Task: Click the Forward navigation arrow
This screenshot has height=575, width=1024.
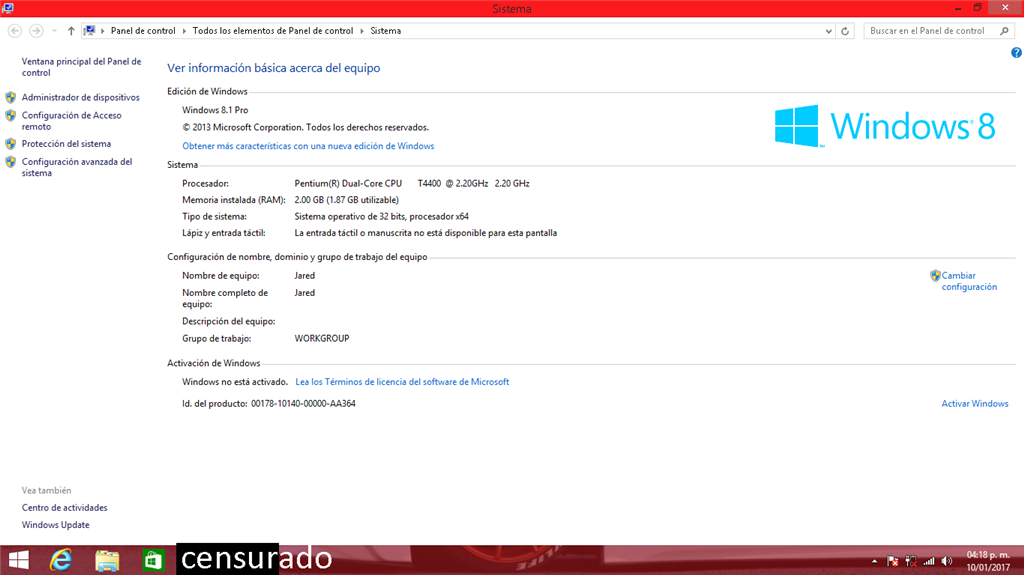Action: (37, 31)
